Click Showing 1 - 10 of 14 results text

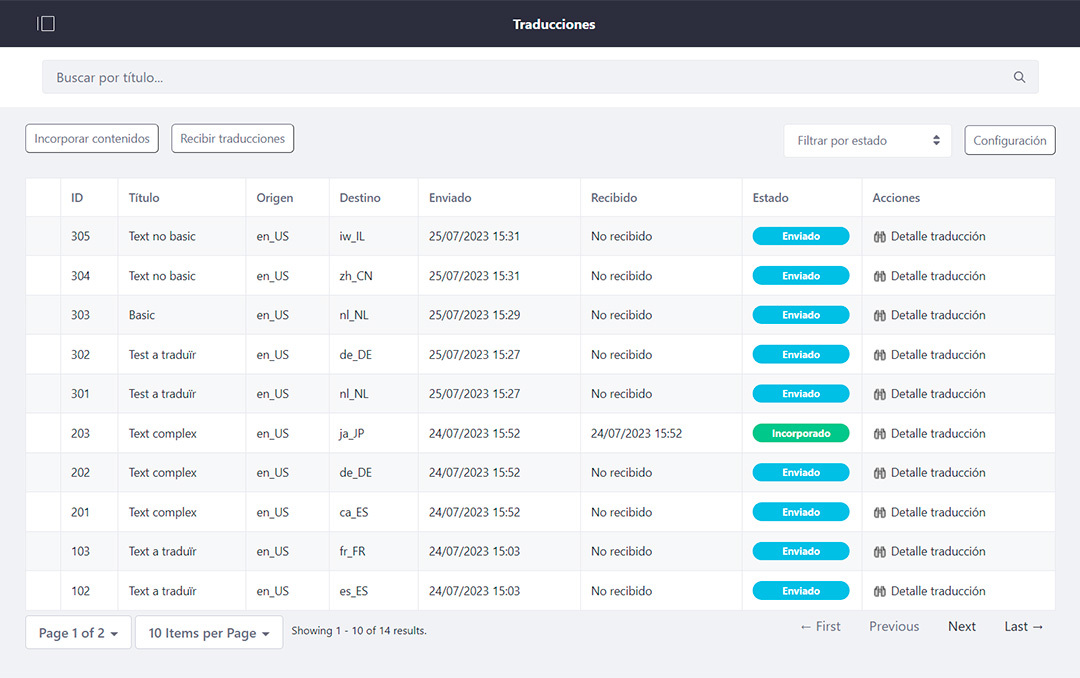click(x=359, y=630)
